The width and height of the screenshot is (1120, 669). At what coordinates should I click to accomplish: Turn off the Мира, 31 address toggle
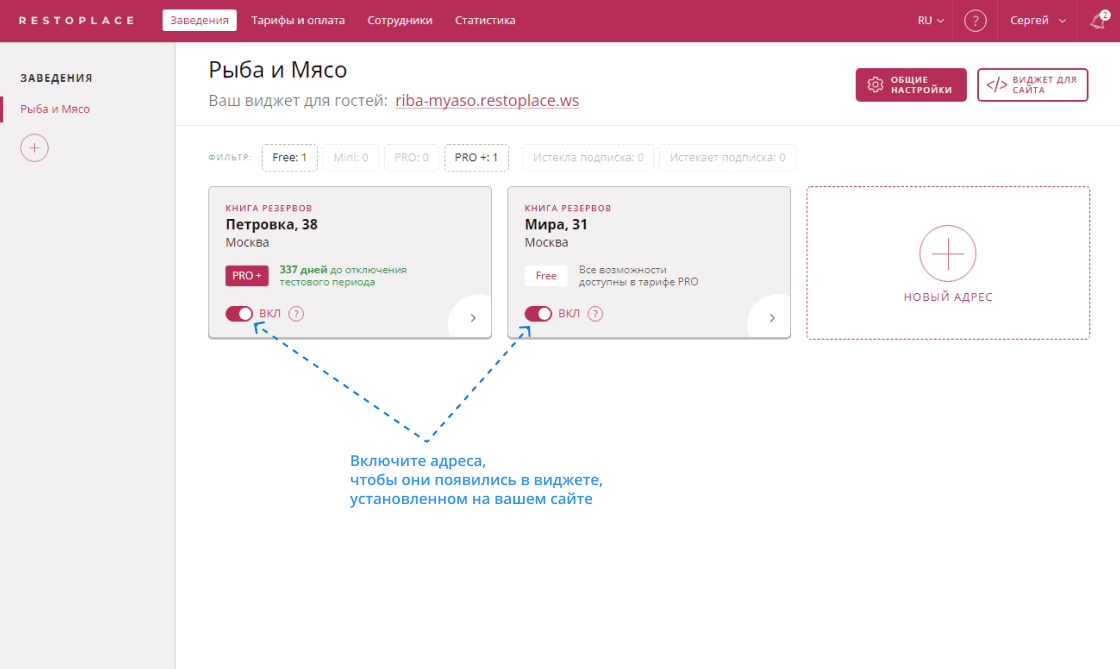(x=538, y=314)
